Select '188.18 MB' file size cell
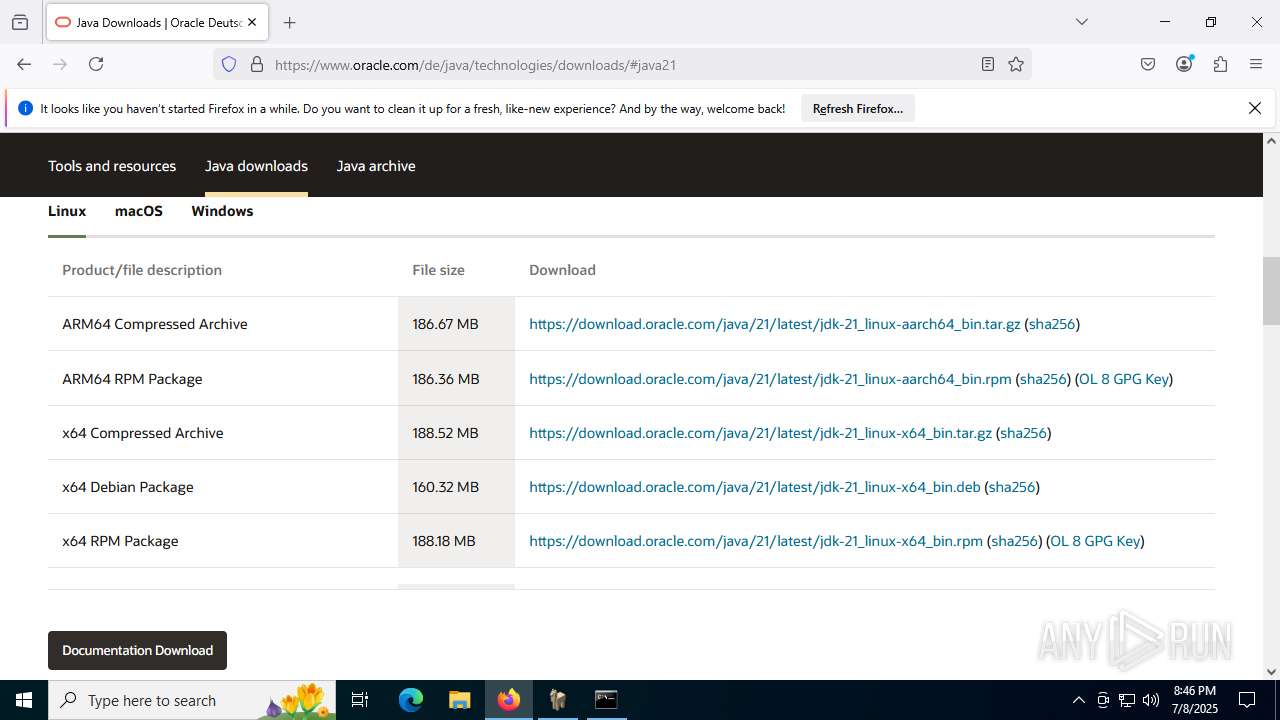The image size is (1280, 720). pyautogui.click(x=456, y=541)
